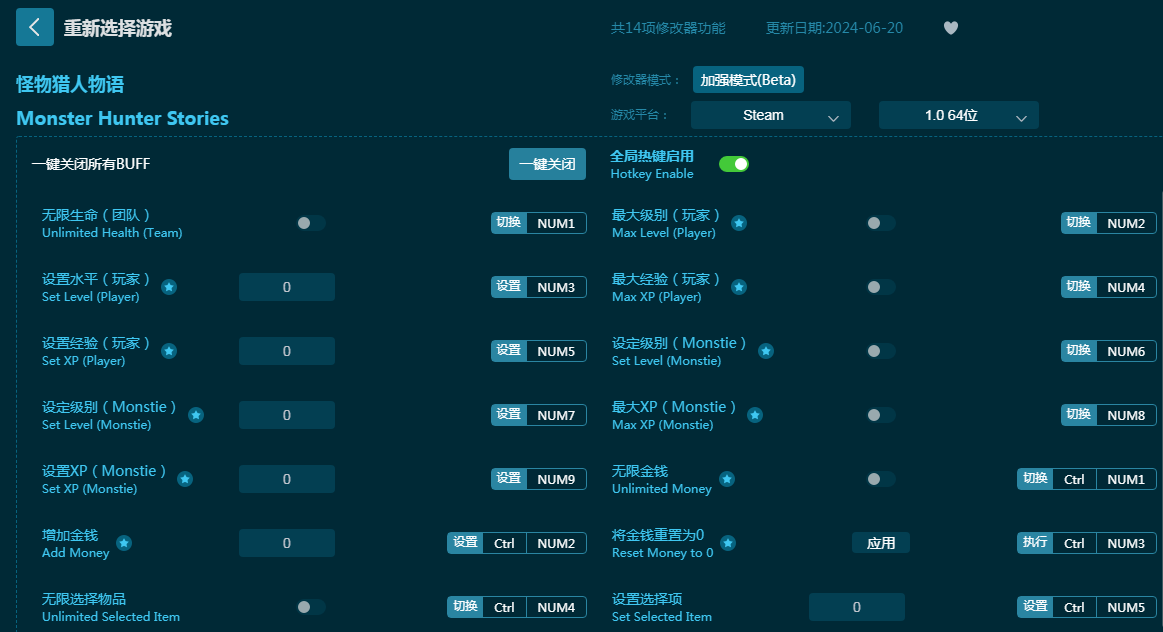The image size is (1163, 632).
Task: Click the star icon beside Unlimited Money
Action: [x=728, y=479]
